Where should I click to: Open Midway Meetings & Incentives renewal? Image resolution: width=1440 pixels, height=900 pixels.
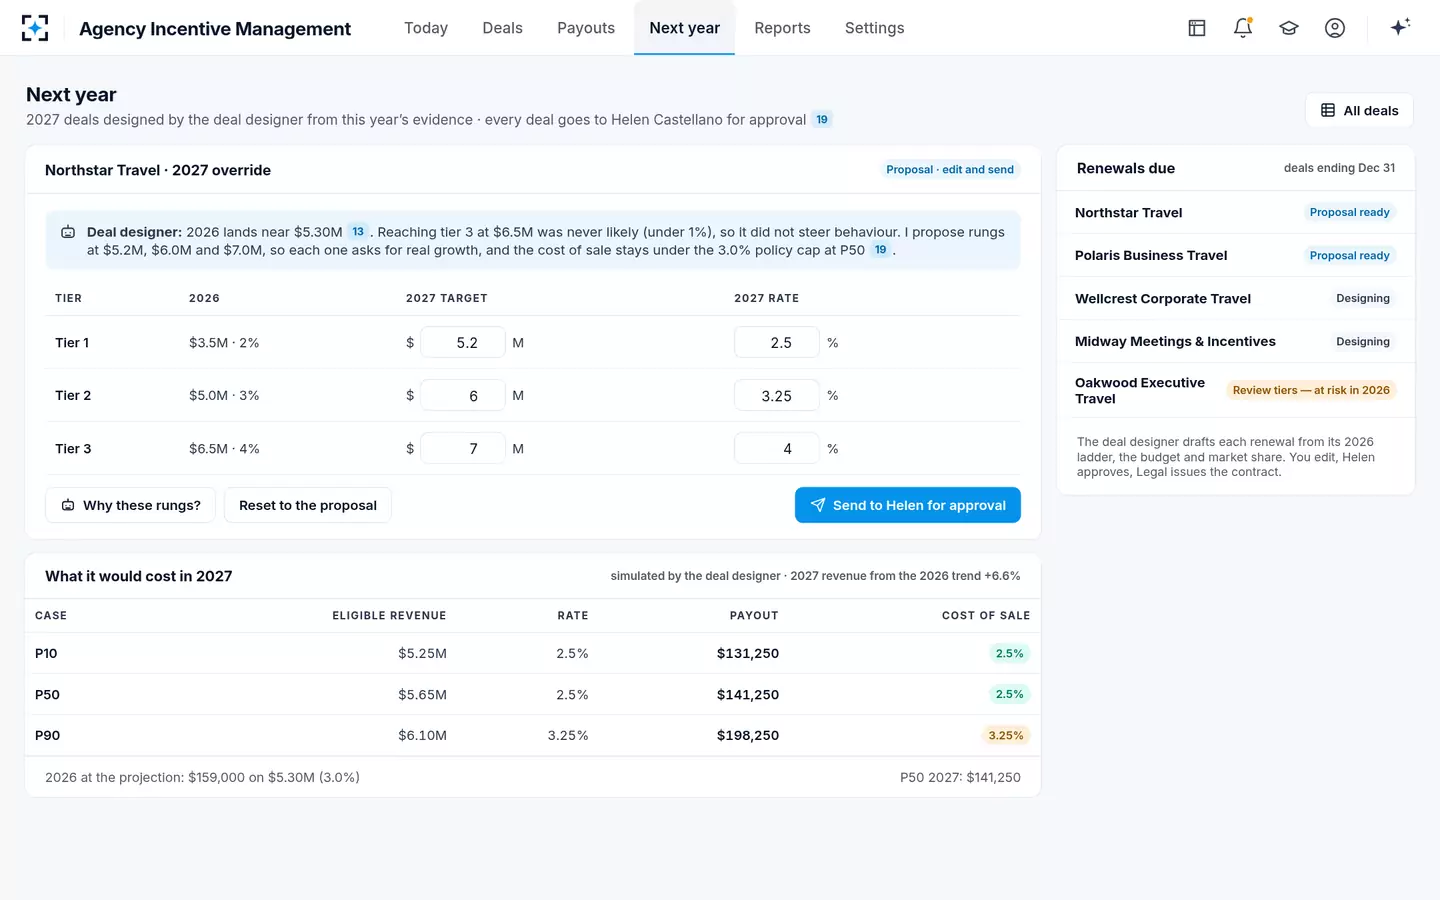(x=1235, y=341)
